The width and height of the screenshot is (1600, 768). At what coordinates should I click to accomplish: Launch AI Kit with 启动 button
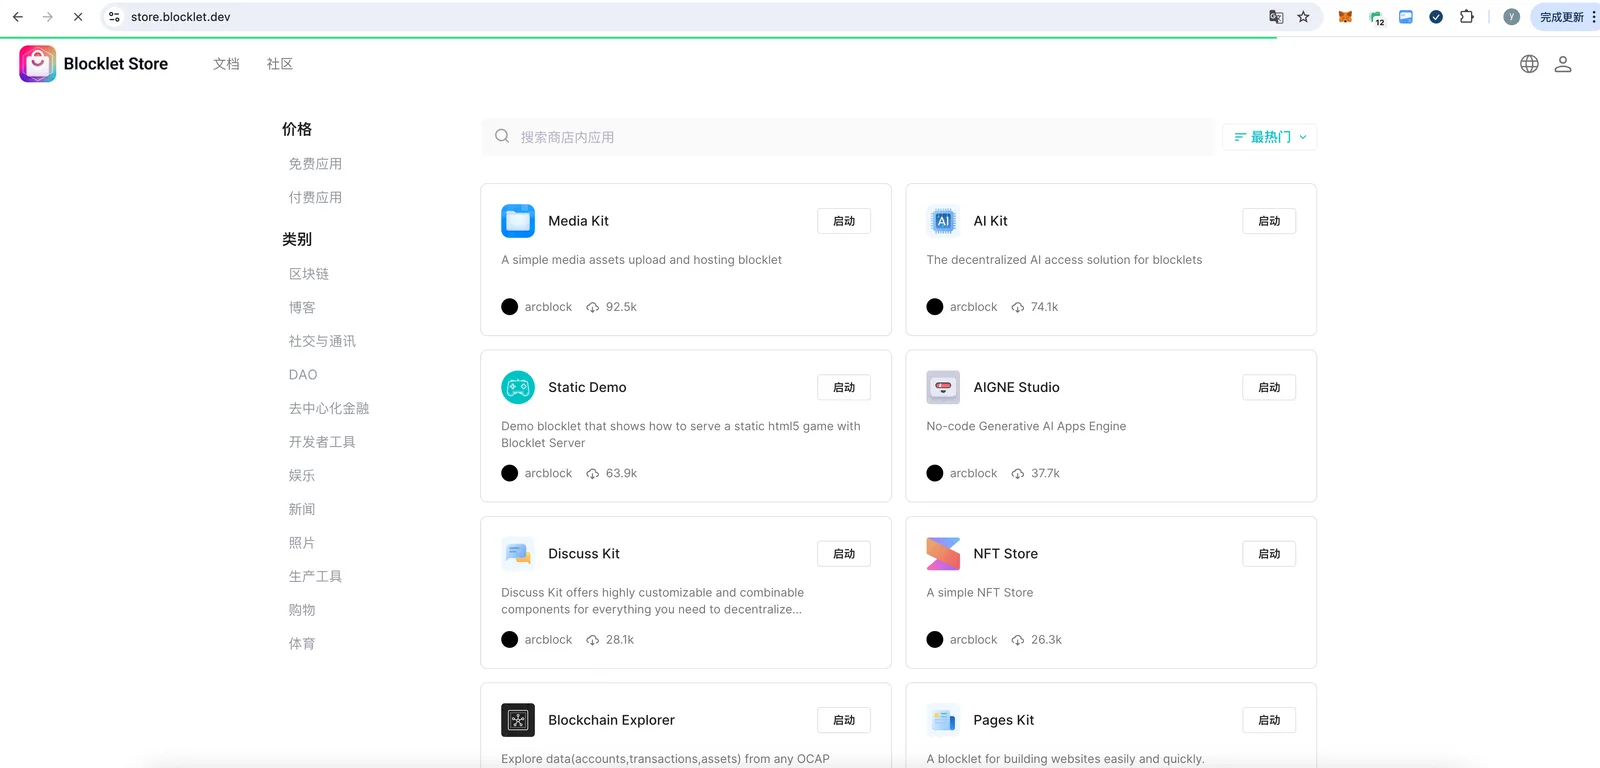point(1269,221)
